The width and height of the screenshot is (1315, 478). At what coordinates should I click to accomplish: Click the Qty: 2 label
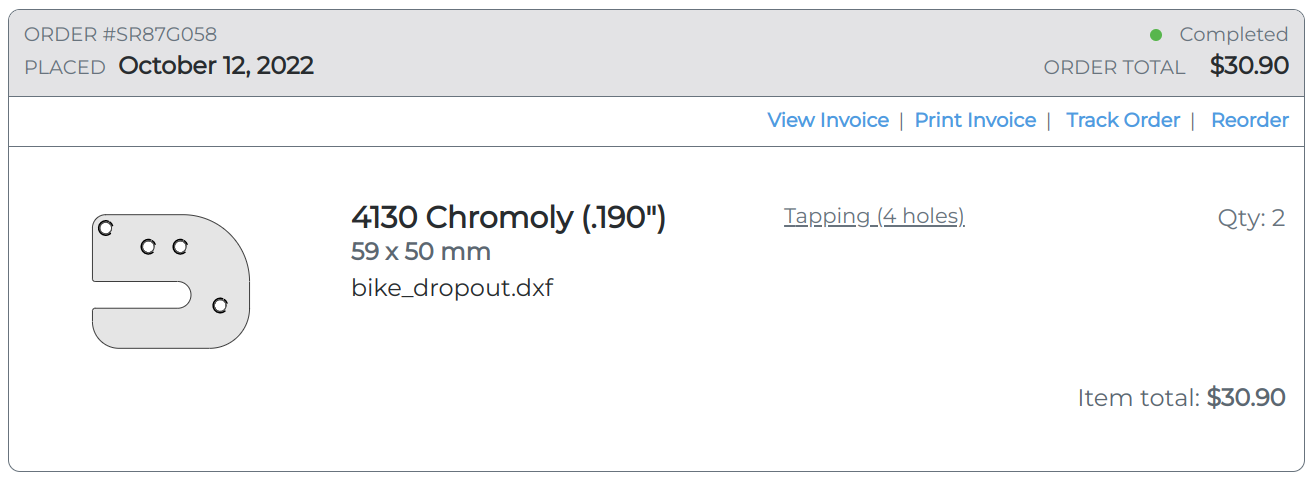[1251, 218]
